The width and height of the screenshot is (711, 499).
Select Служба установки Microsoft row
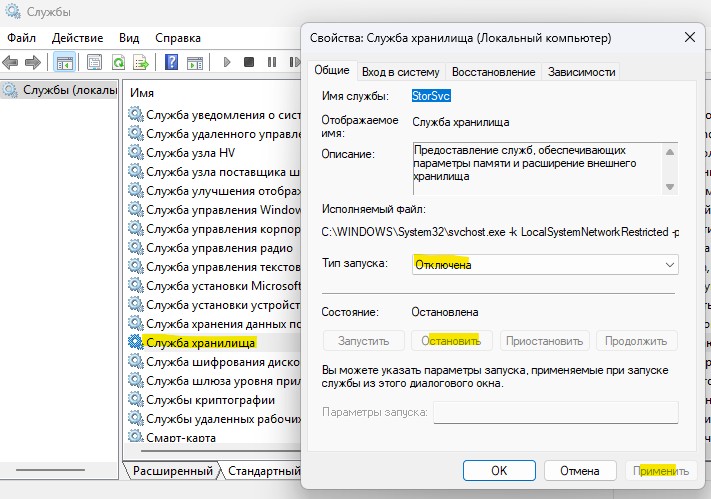[x=214, y=286]
